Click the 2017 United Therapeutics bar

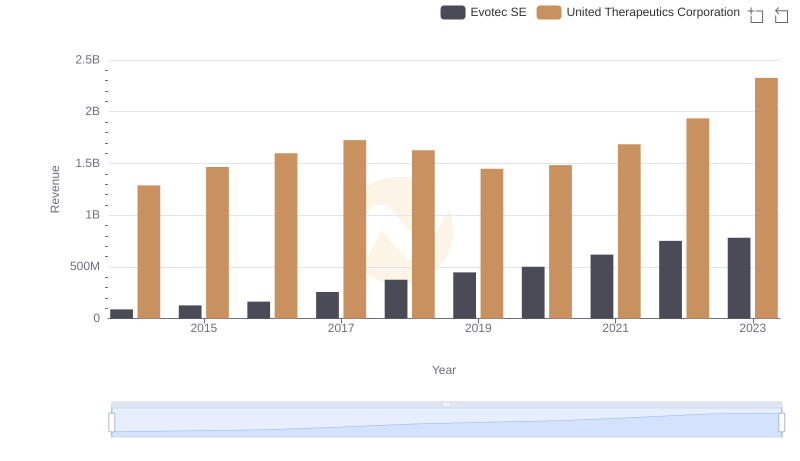click(355, 229)
